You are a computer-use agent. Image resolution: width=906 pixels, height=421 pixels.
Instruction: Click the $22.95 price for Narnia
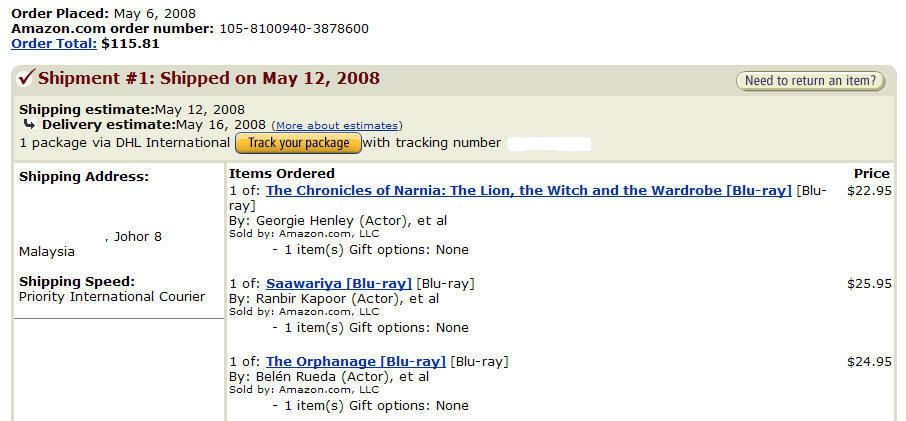[x=868, y=190]
